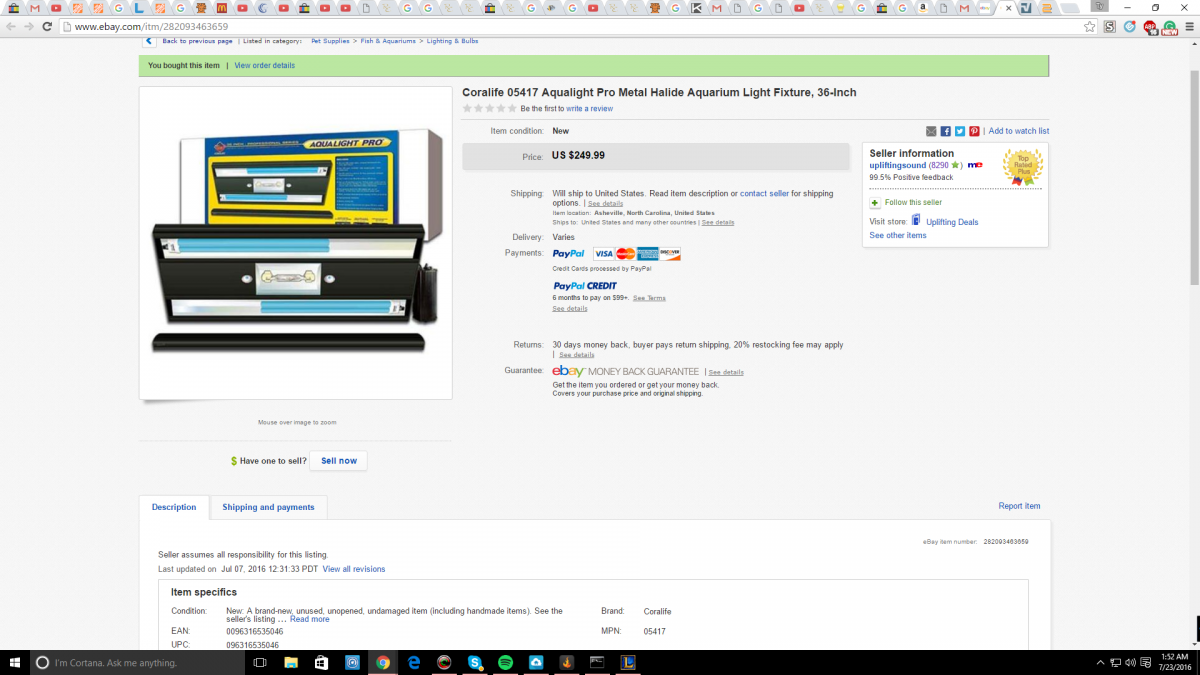Share listing via email envelope icon
Viewport: 1200px width, 675px height.
click(x=932, y=131)
